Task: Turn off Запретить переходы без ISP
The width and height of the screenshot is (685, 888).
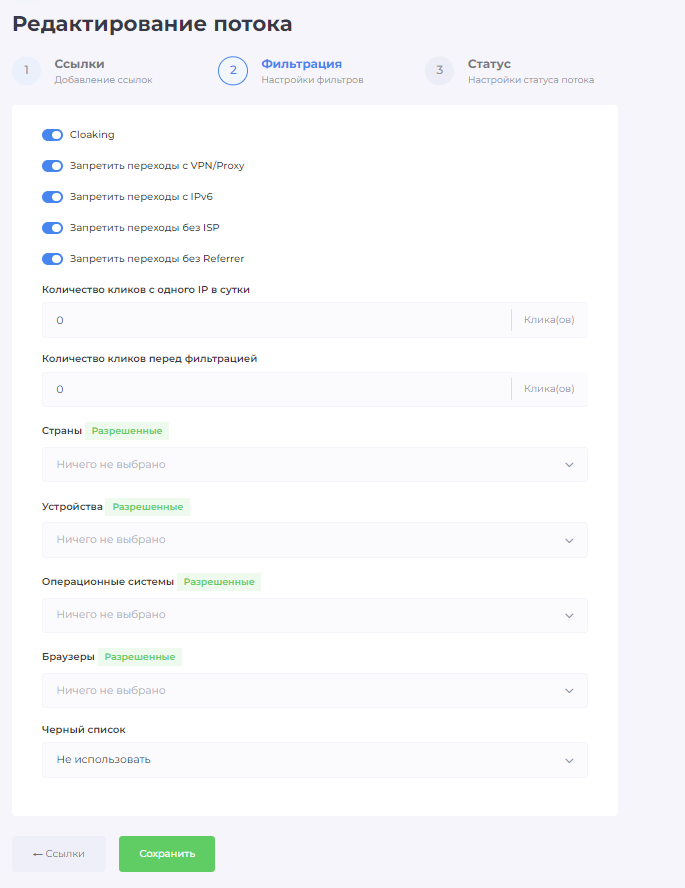Action: [53, 228]
